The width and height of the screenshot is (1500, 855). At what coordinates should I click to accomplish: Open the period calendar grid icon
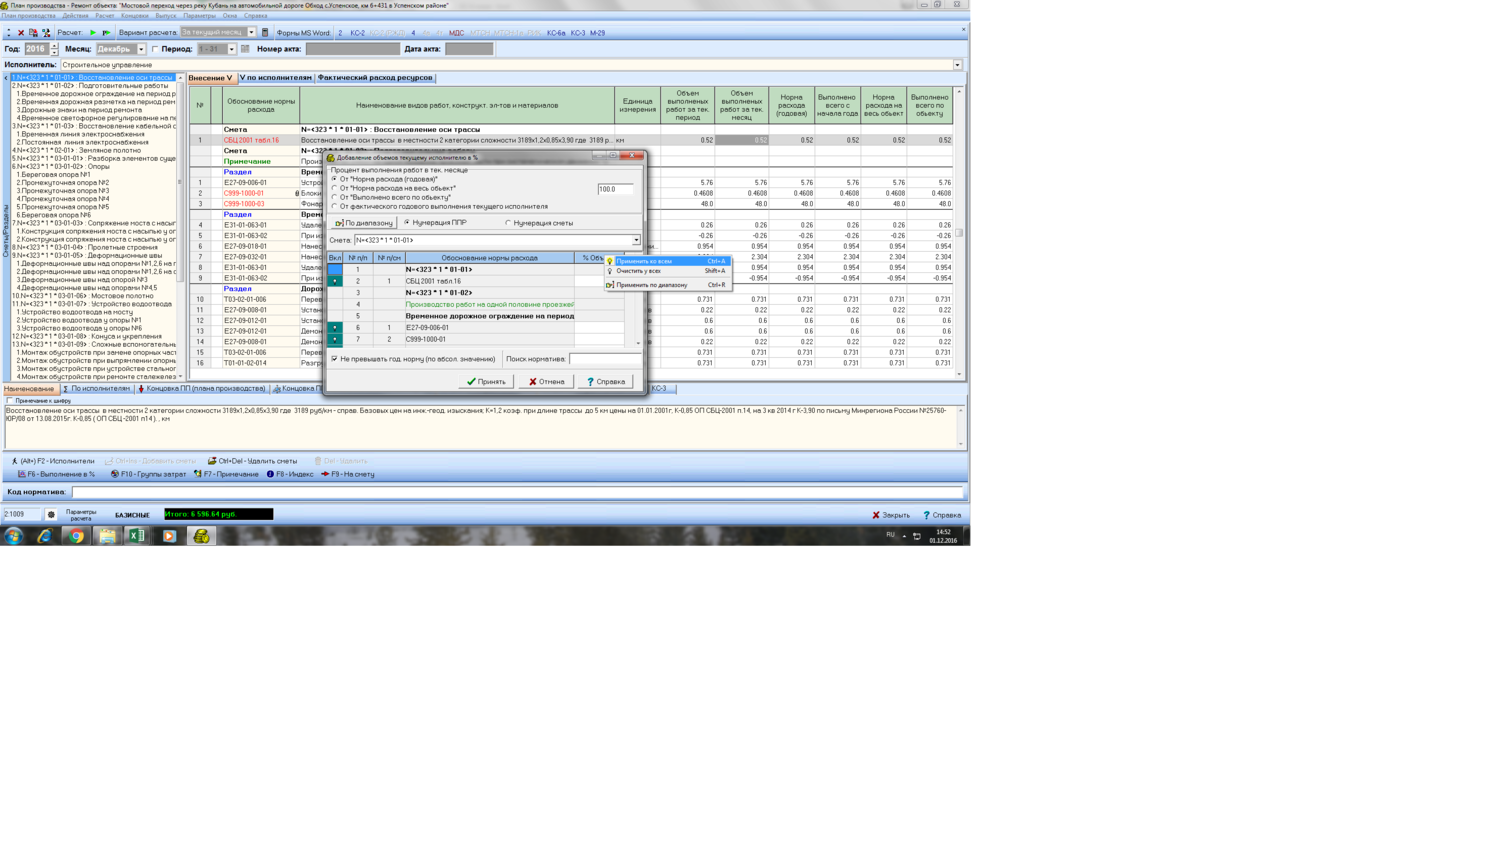tap(245, 49)
